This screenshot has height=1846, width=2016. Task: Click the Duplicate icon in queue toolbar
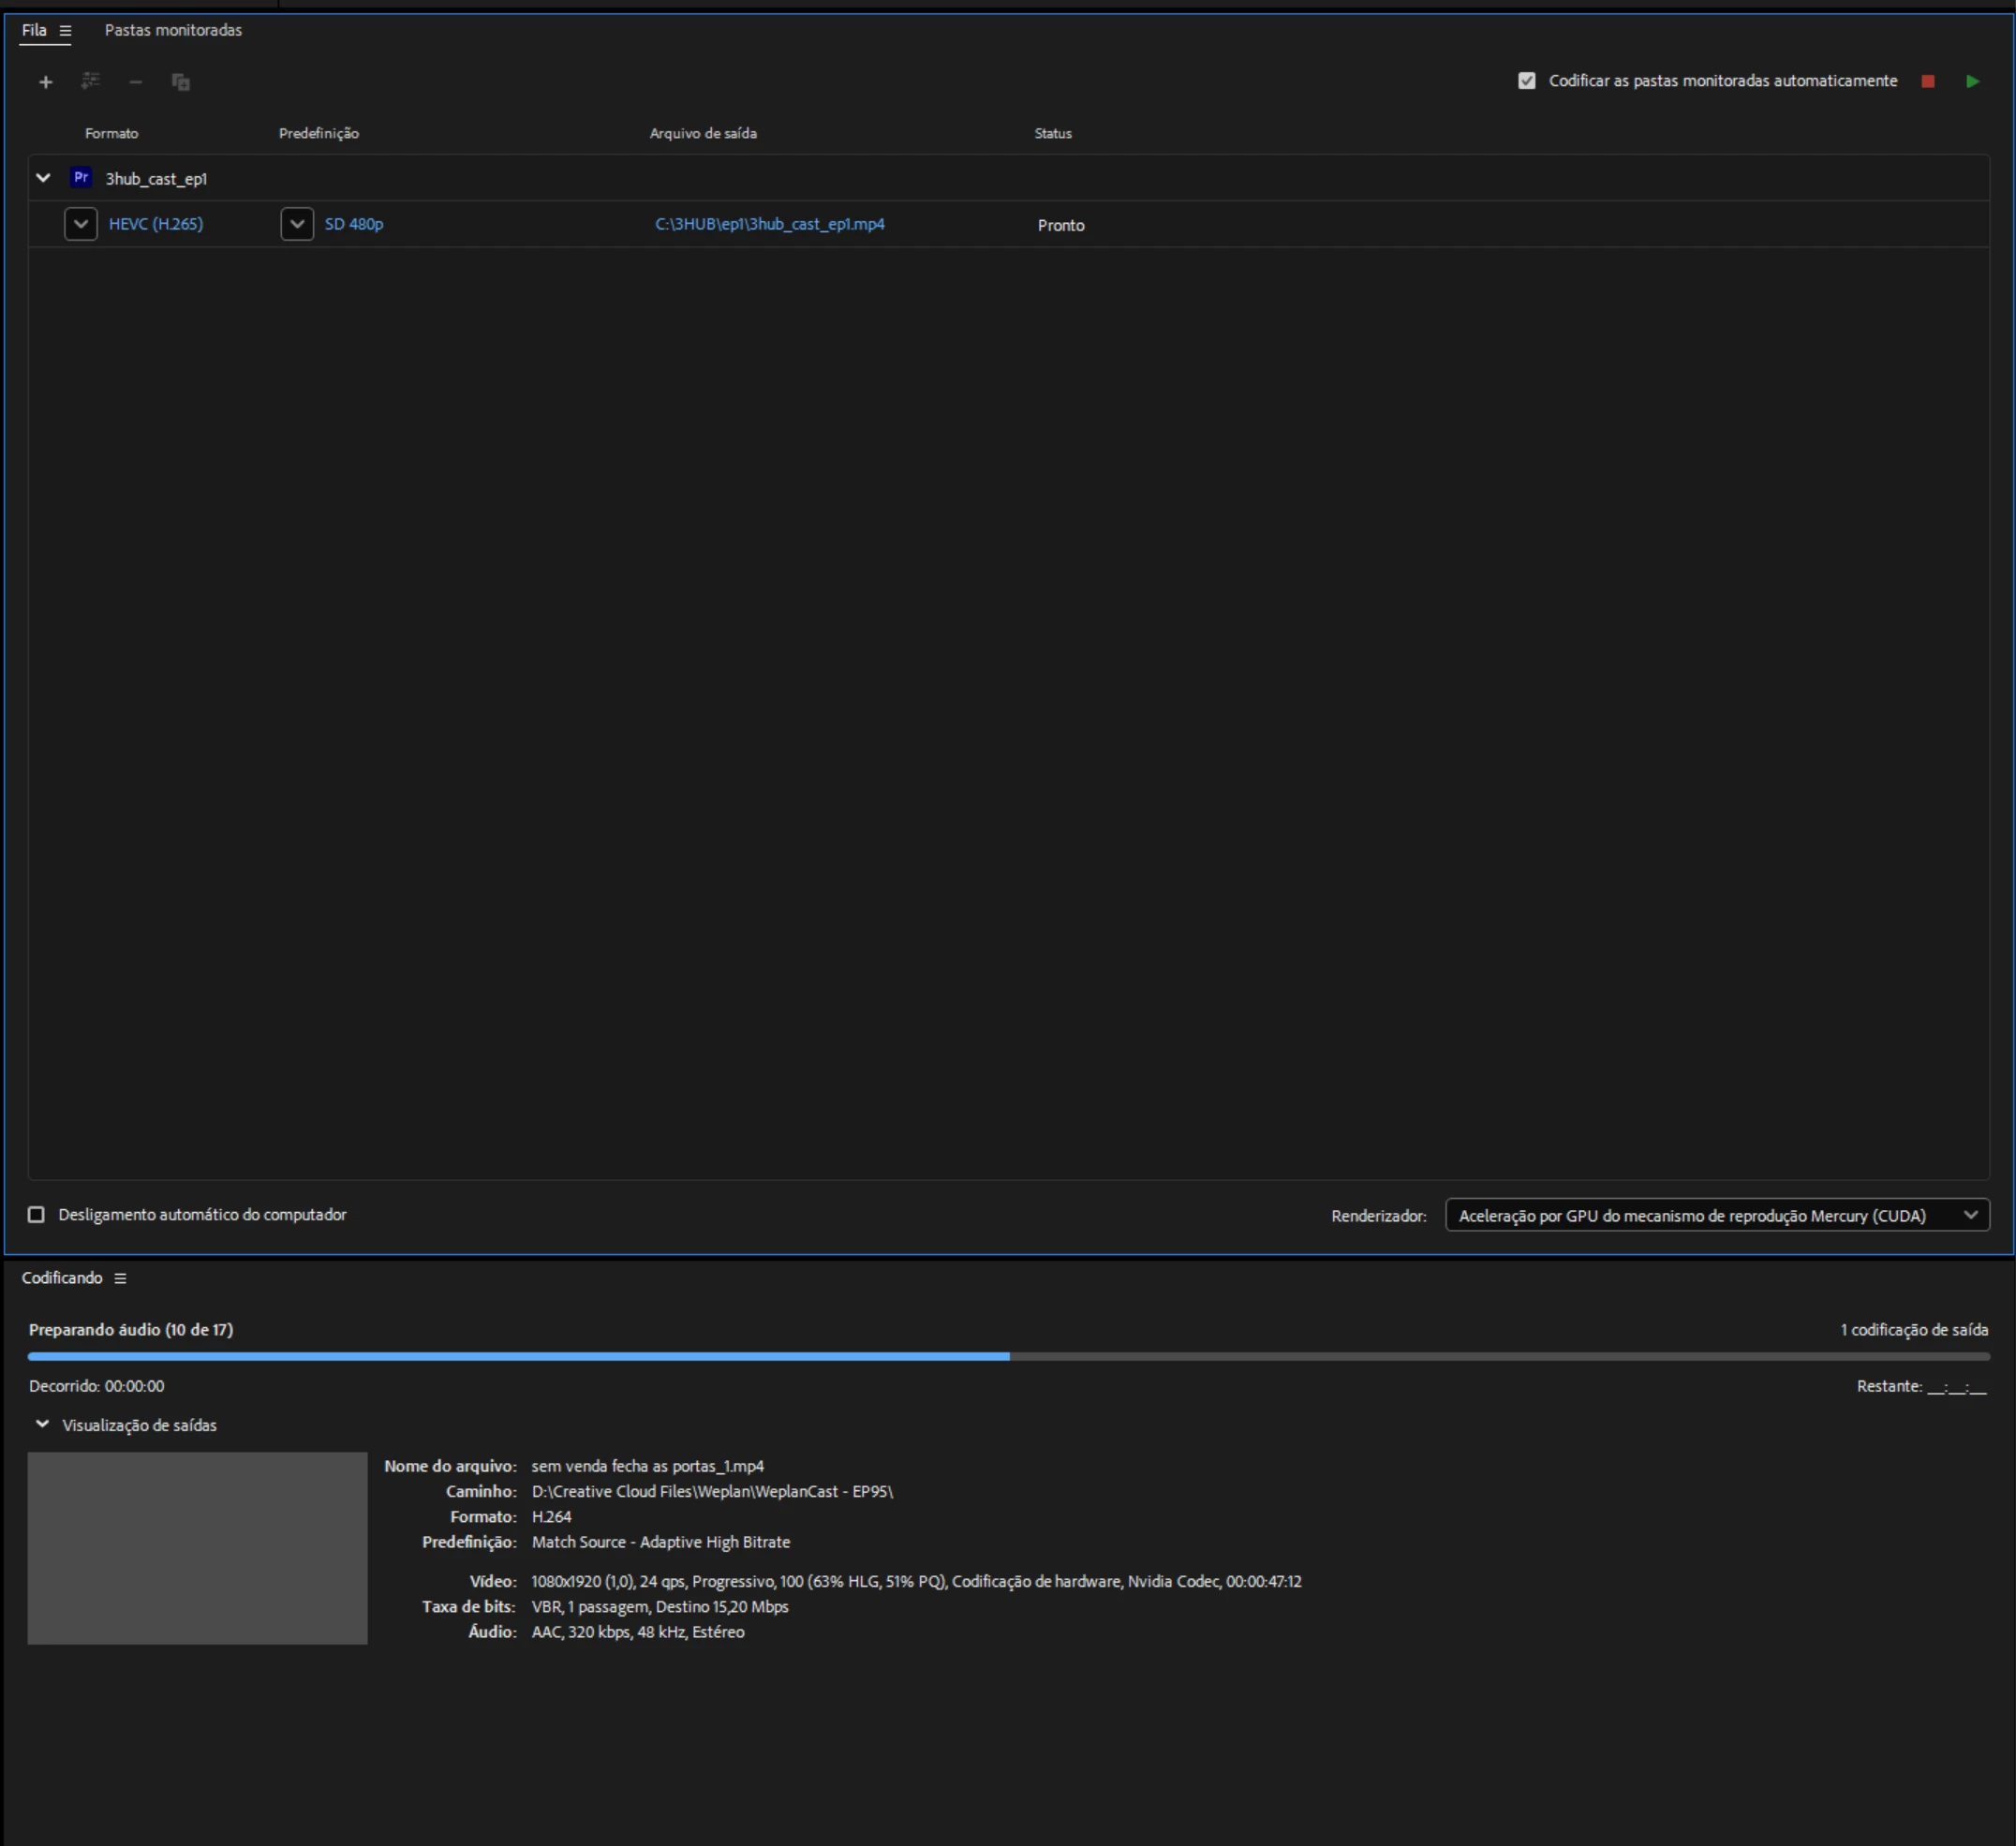(x=181, y=82)
